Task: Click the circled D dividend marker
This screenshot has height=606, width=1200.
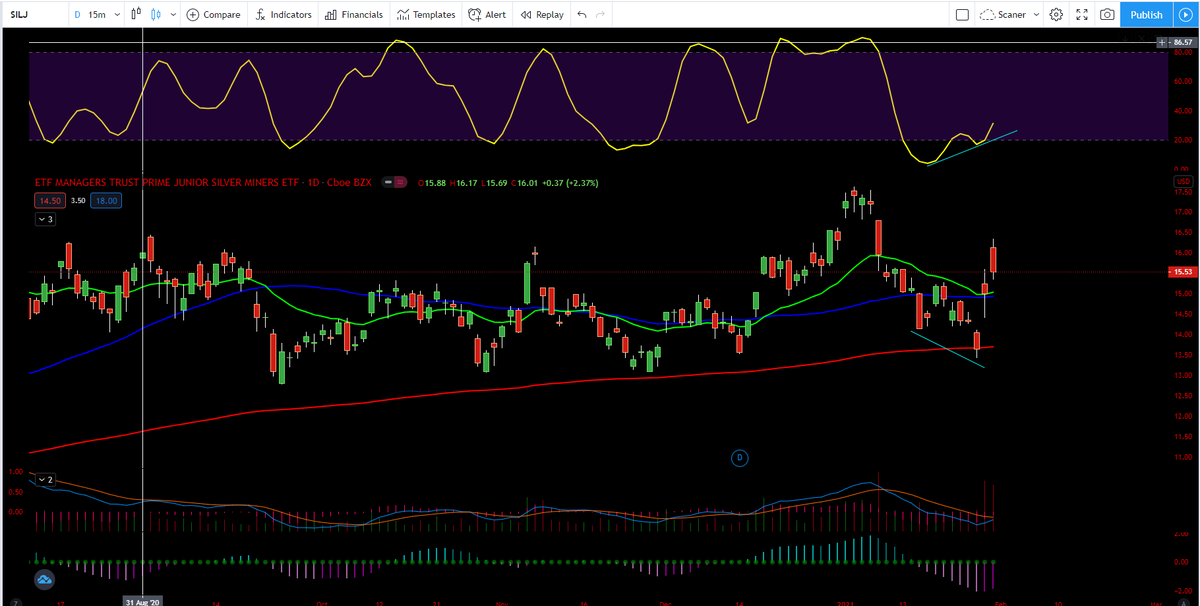Action: pos(740,457)
